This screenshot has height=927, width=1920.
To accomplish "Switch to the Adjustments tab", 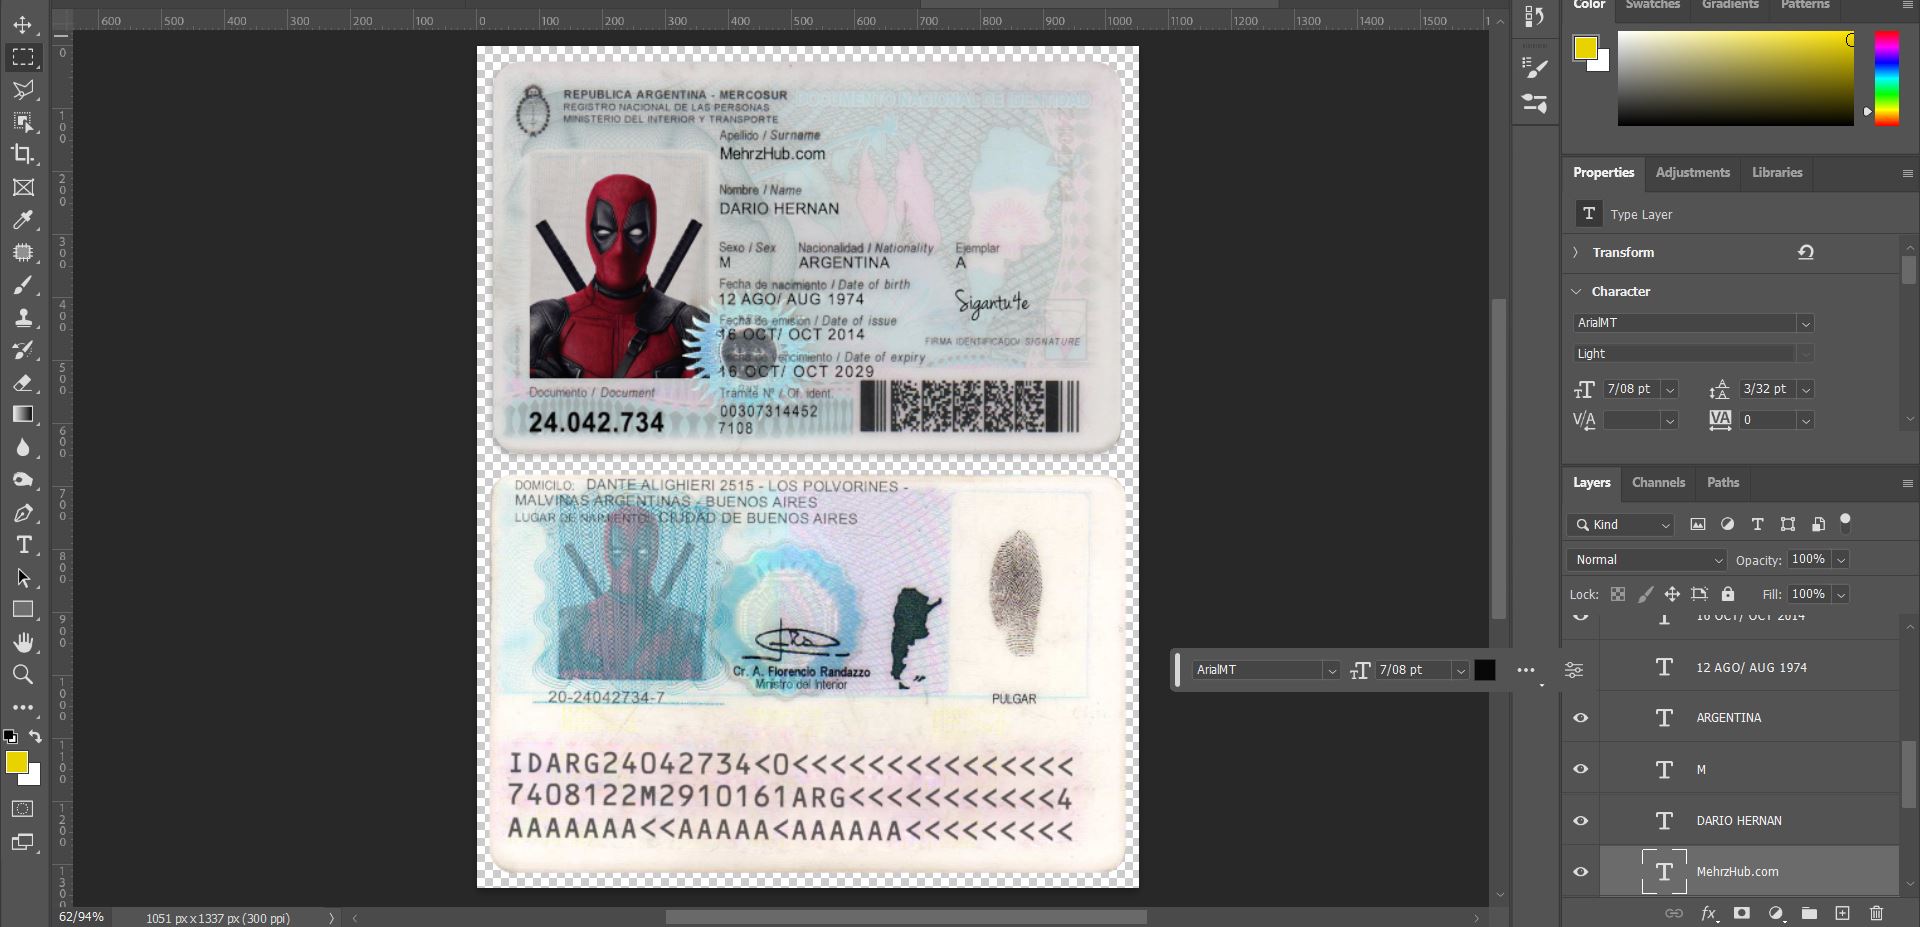I will coord(1692,172).
